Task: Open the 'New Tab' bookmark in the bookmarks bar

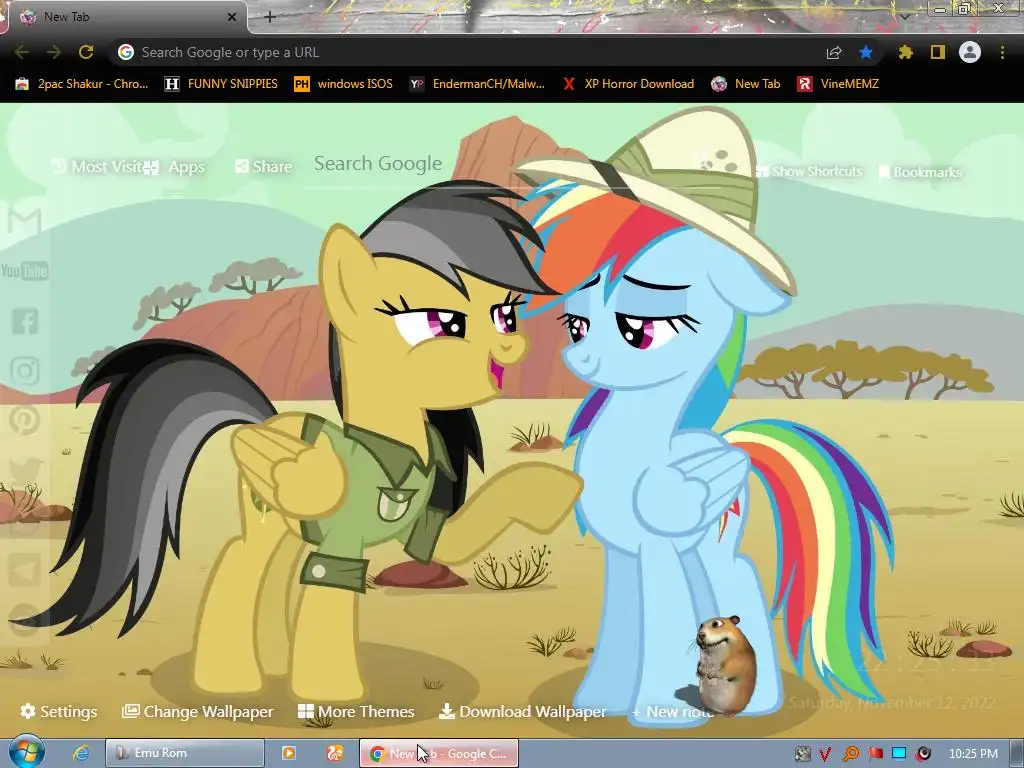Action: coord(746,84)
